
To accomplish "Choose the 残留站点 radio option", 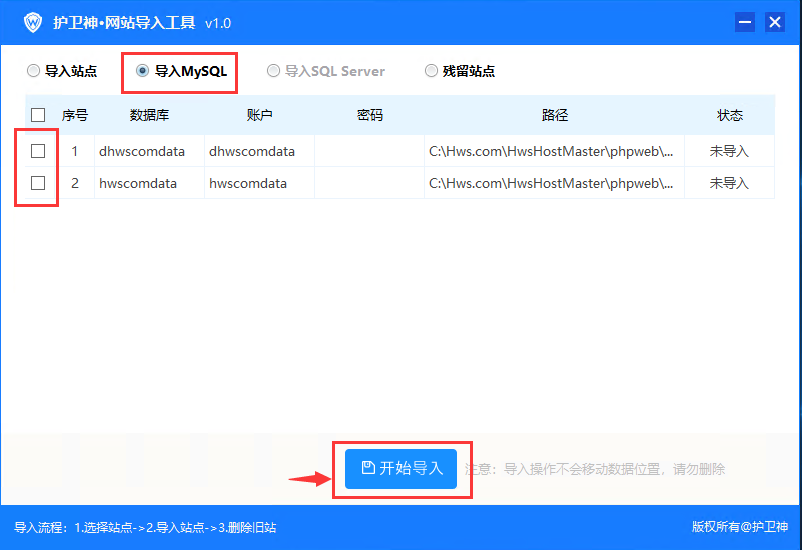I will pyautogui.click(x=432, y=71).
